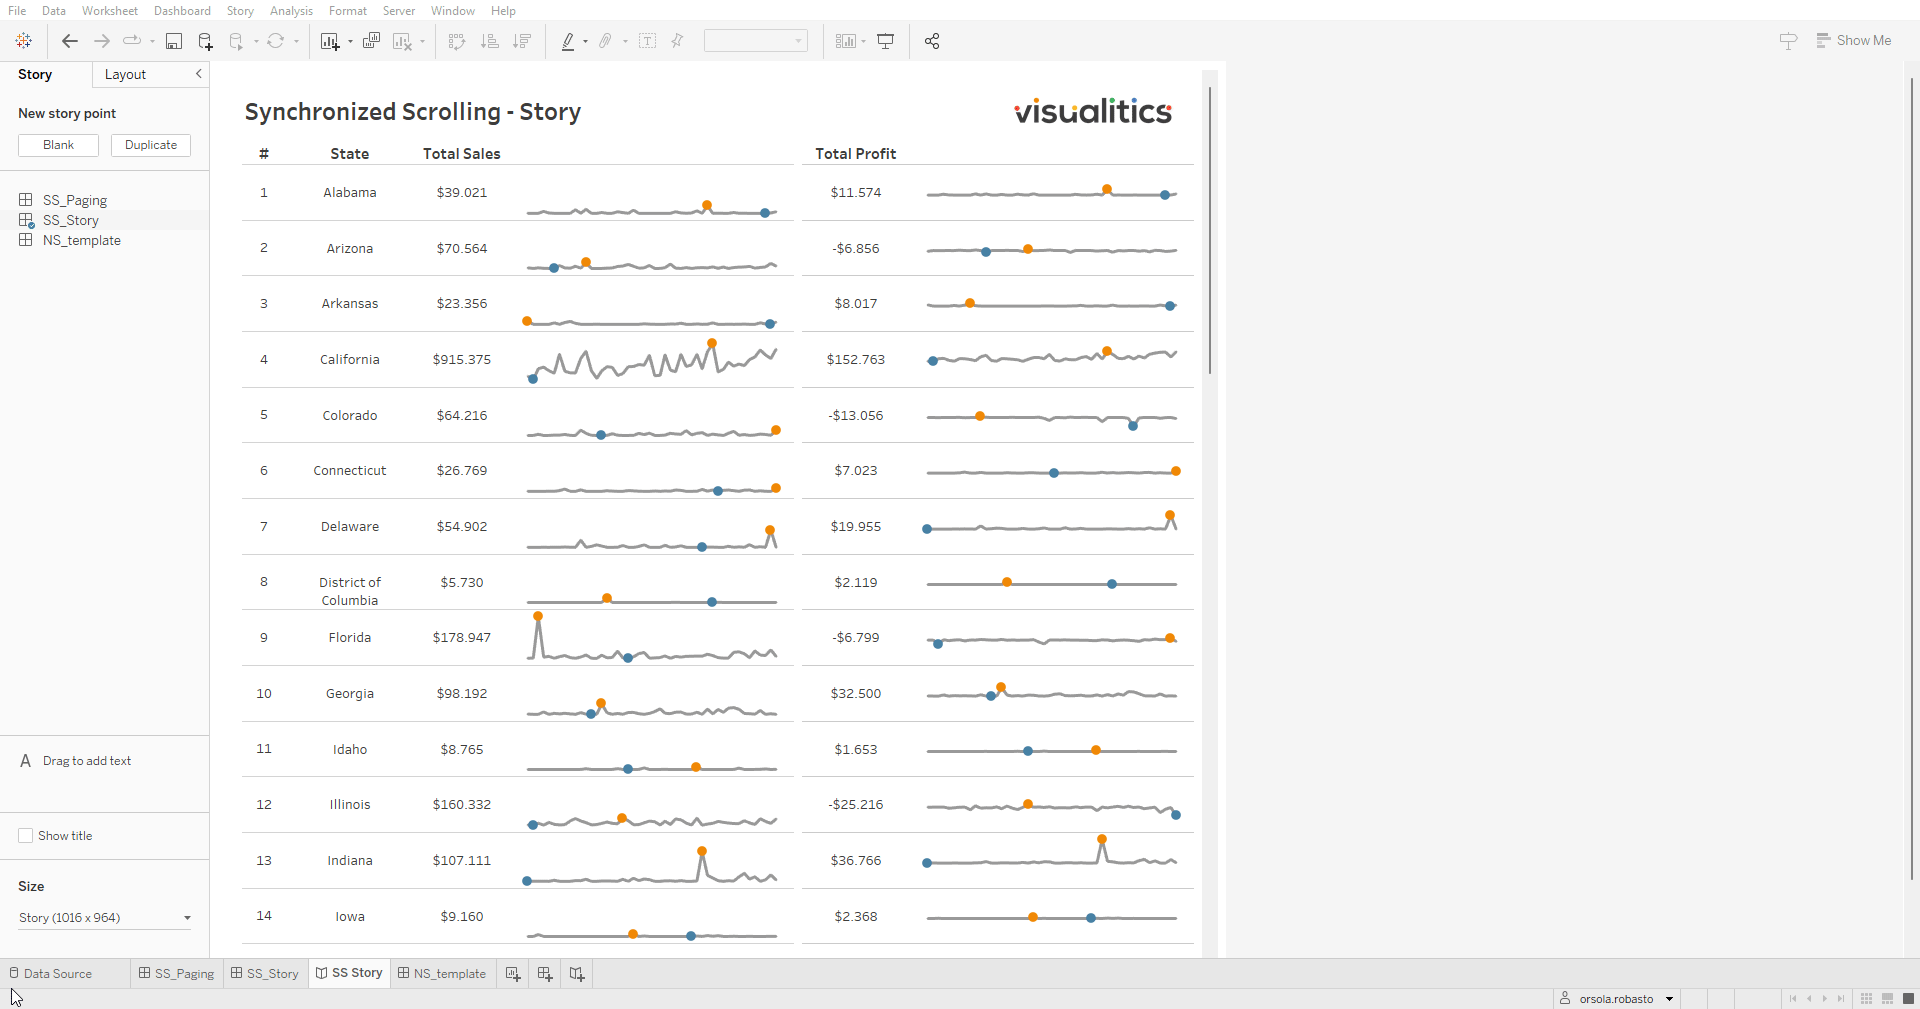Click the Swap rows and columns icon

point(457,41)
